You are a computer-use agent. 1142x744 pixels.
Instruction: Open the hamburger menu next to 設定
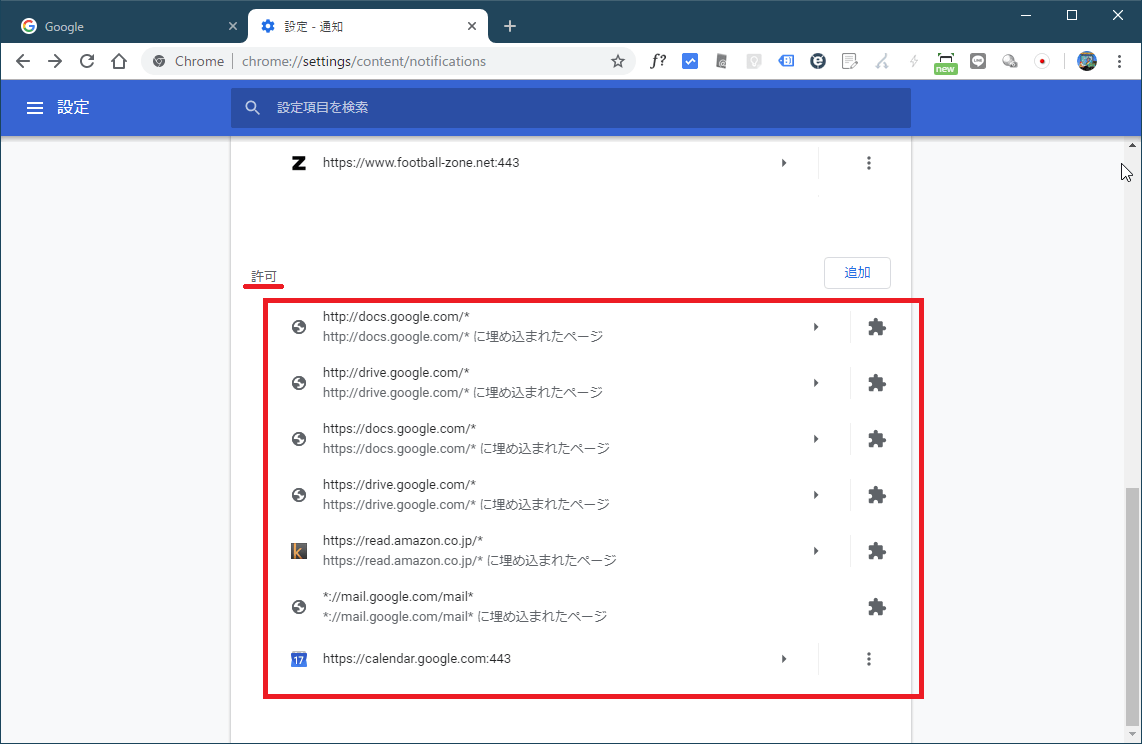35,108
